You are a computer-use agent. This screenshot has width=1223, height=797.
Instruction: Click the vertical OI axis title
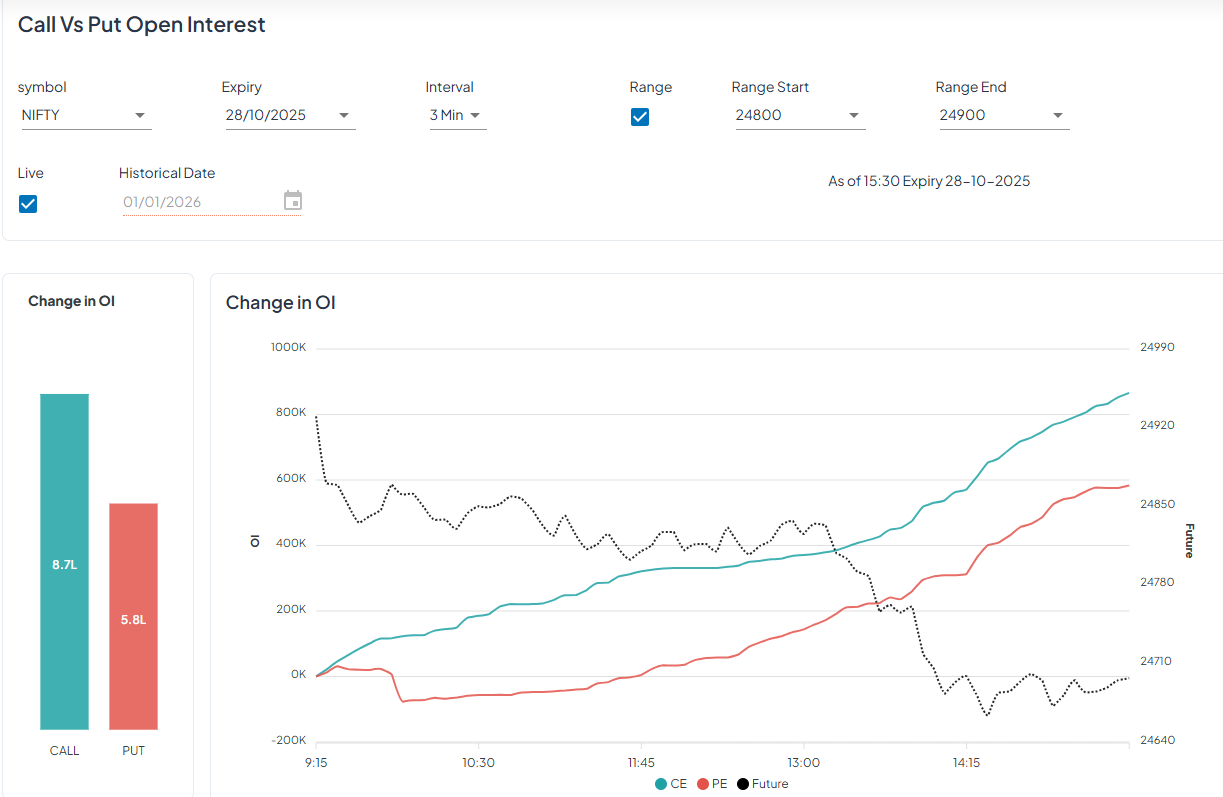click(x=255, y=541)
